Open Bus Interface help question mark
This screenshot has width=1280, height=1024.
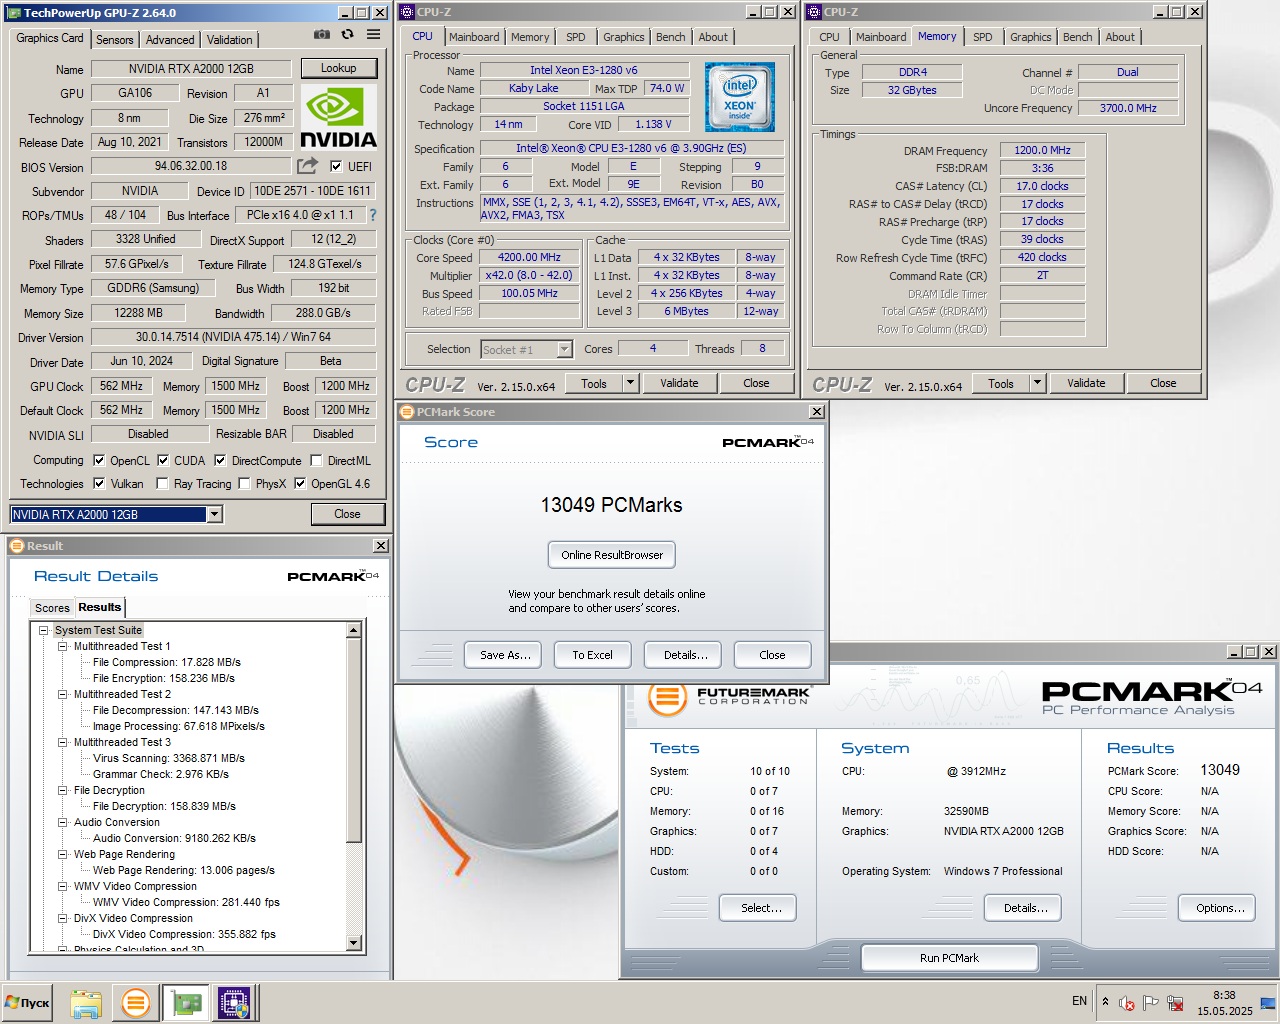coord(373,215)
